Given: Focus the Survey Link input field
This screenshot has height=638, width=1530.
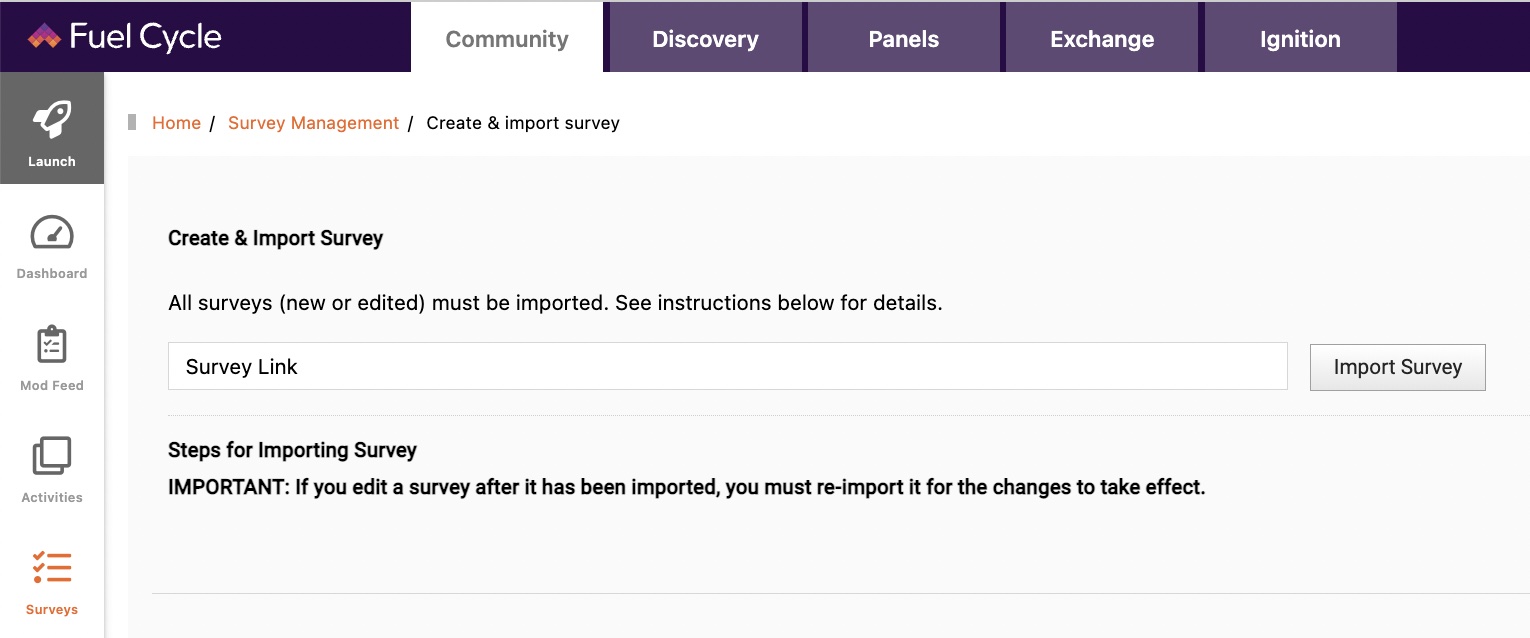Looking at the screenshot, I should click(x=727, y=367).
